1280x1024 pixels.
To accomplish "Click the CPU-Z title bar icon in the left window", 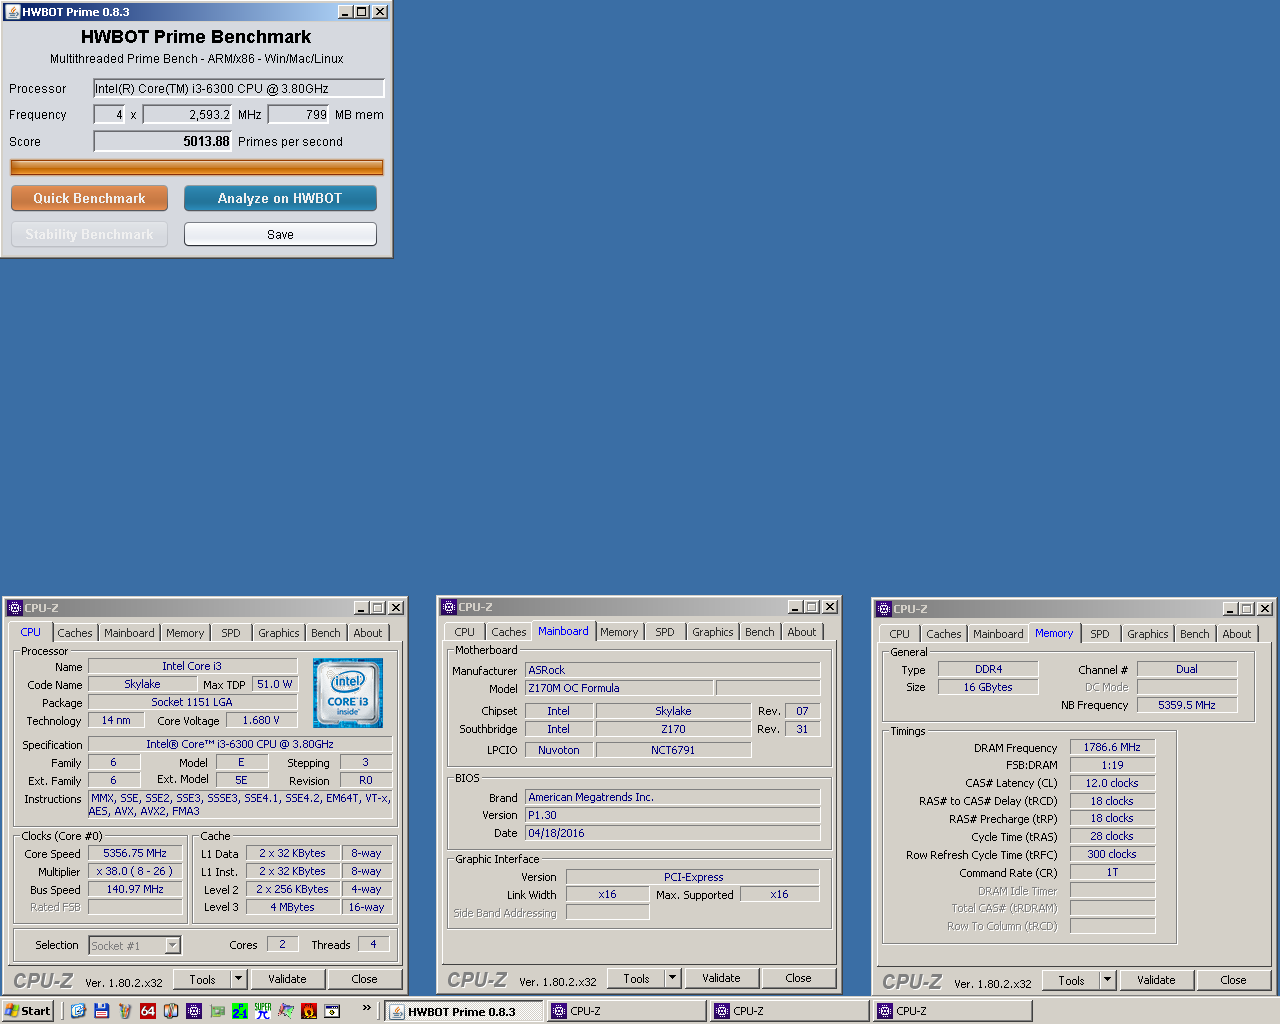I will coord(15,607).
